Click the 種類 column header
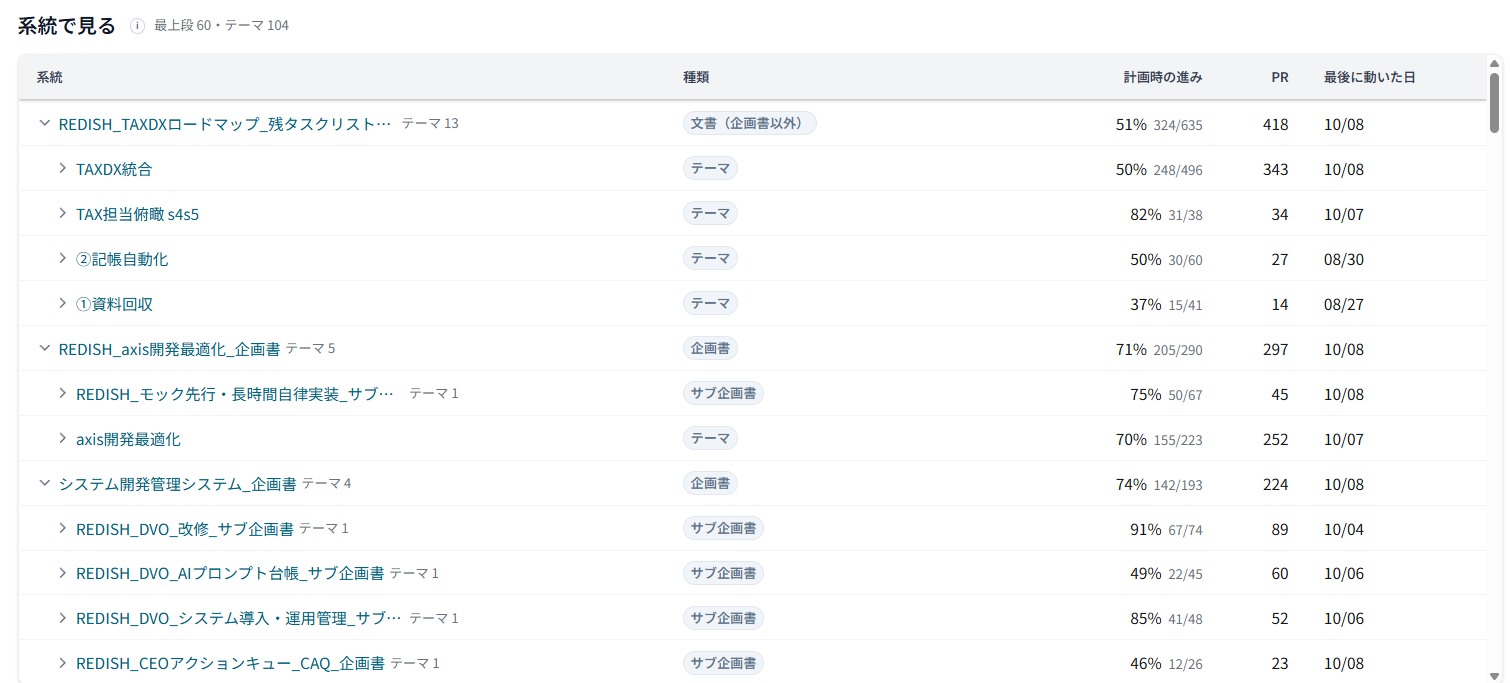This screenshot has height=683, width=1510. click(x=696, y=77)
